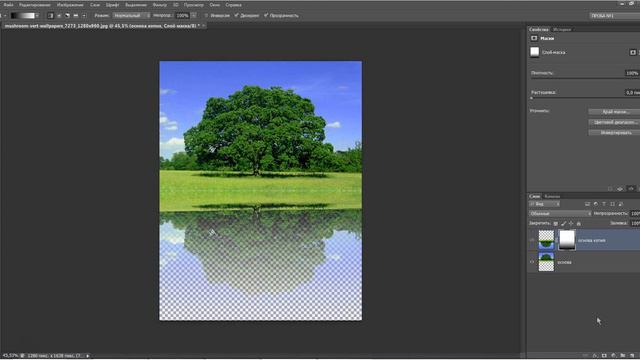Image resolution: width=640 pixels, height=360 pixels.
Task: Click the status bar zoom percentage
Action: 10,356
